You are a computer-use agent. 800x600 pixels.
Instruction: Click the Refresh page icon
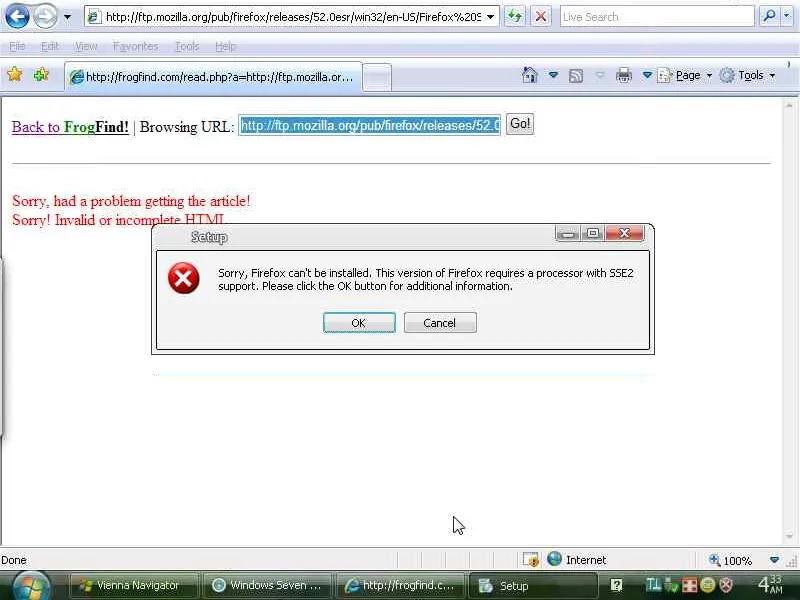(x=515, y=17)
